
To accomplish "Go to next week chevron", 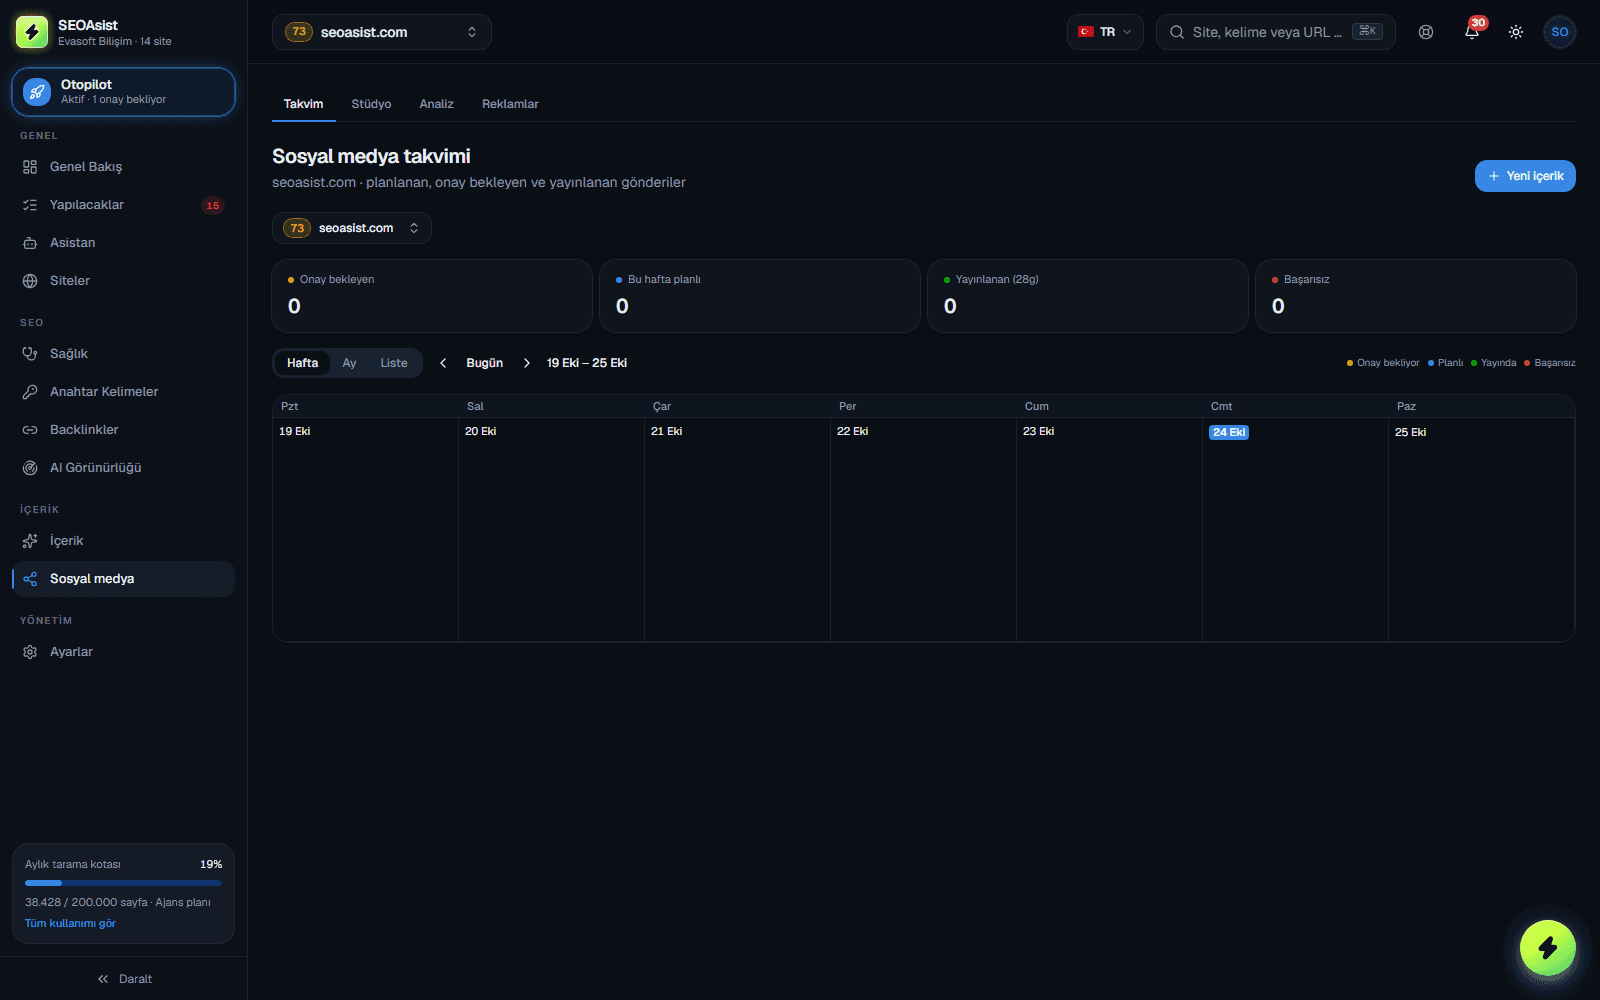I will [x=527, y=363].
